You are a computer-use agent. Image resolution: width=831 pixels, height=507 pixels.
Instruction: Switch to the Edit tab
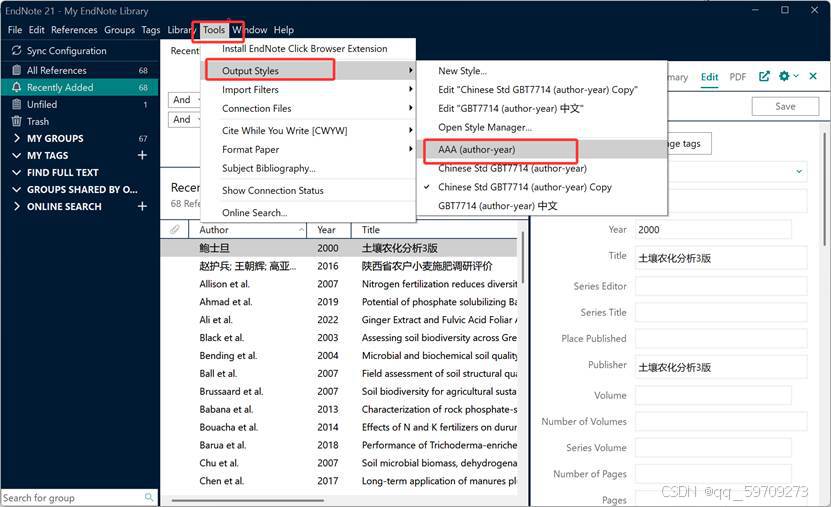709,77
